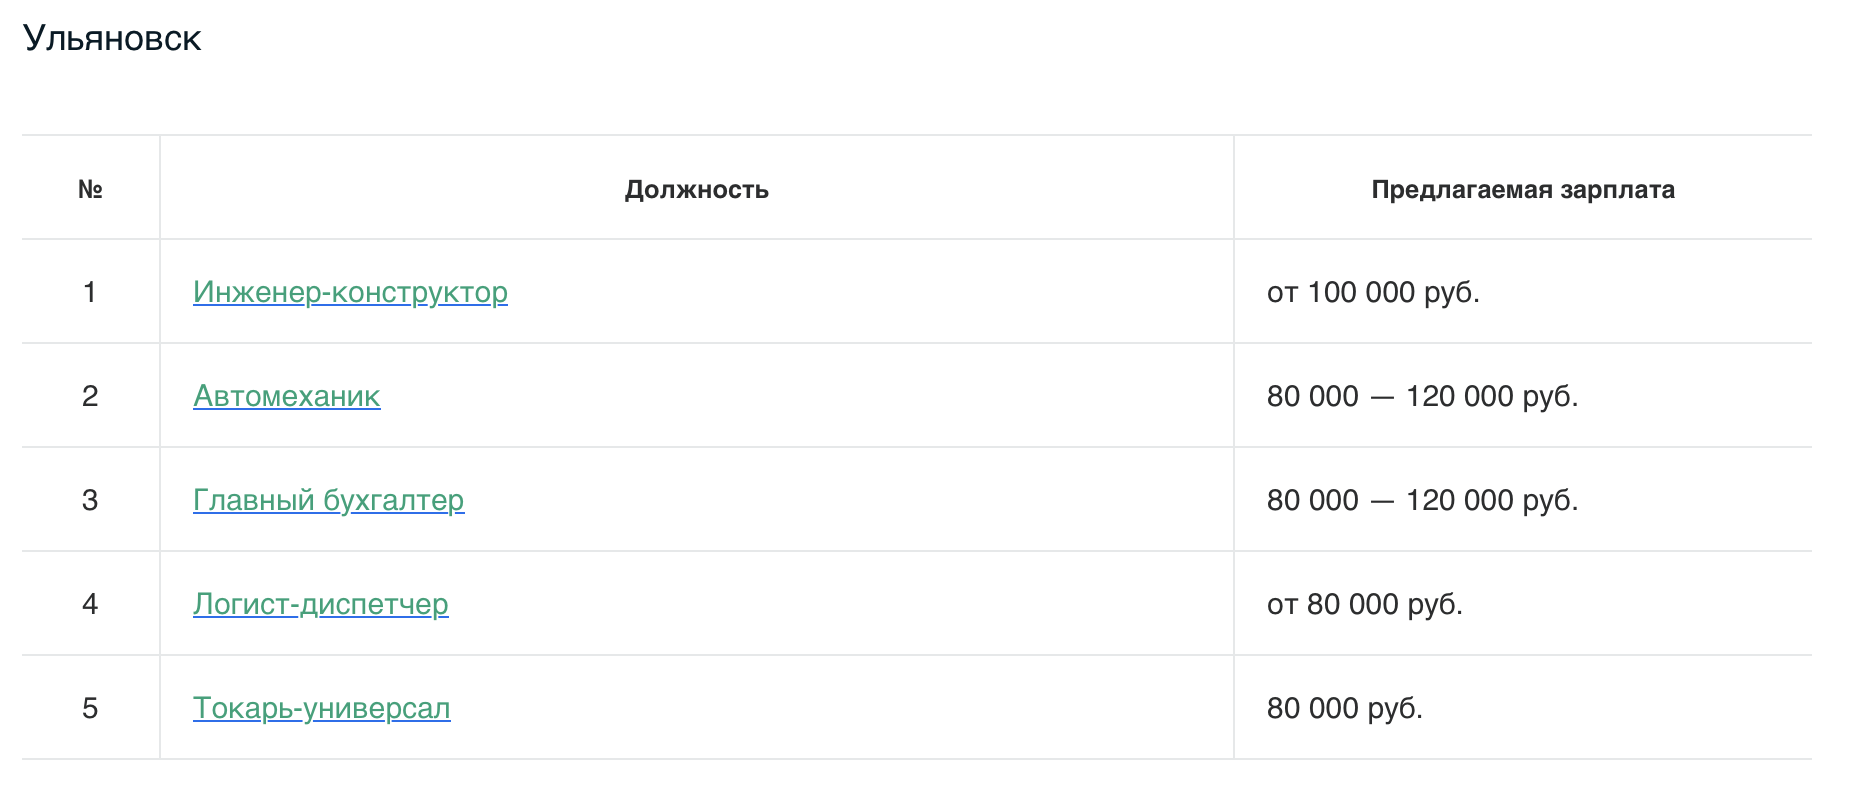Open the Токарь-универсал vacancy link
1872x790 pixels.
pos(321,708)
